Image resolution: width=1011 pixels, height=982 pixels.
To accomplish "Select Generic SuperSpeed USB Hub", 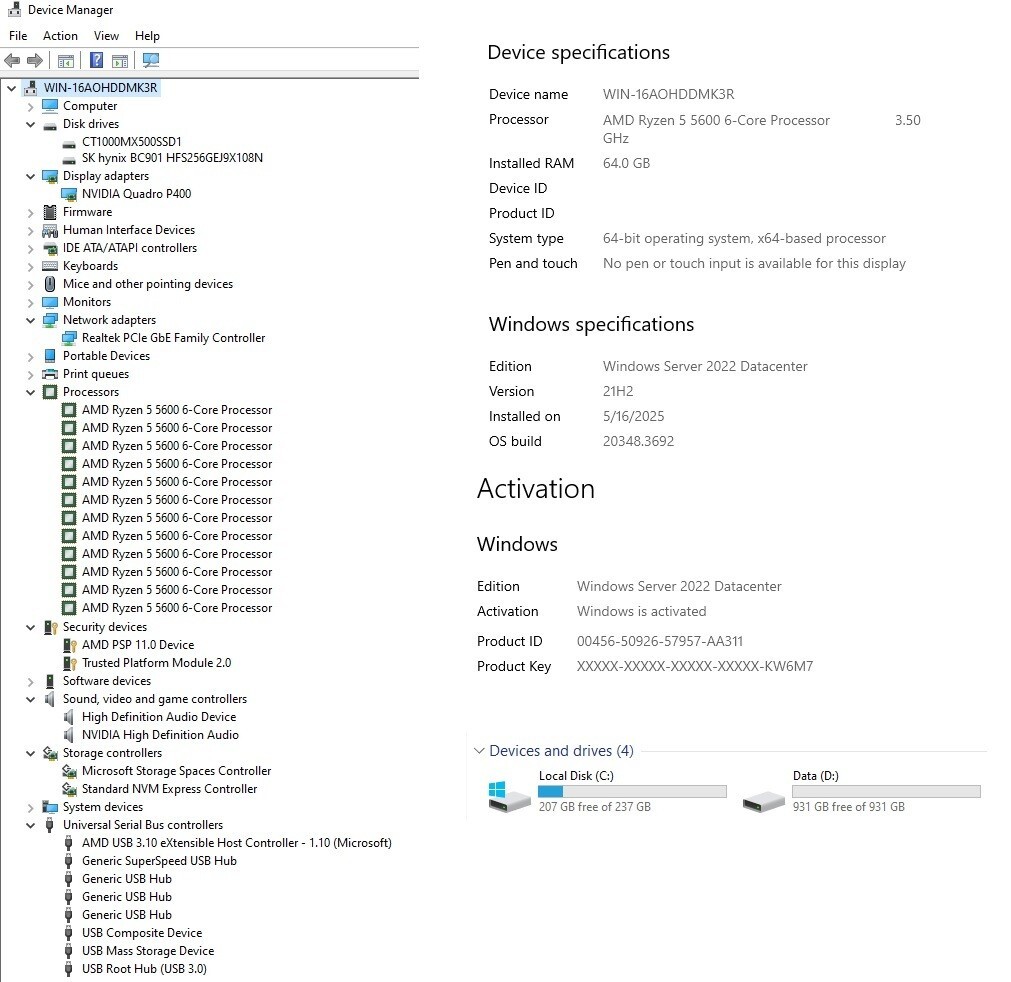I will coord(159,861).
